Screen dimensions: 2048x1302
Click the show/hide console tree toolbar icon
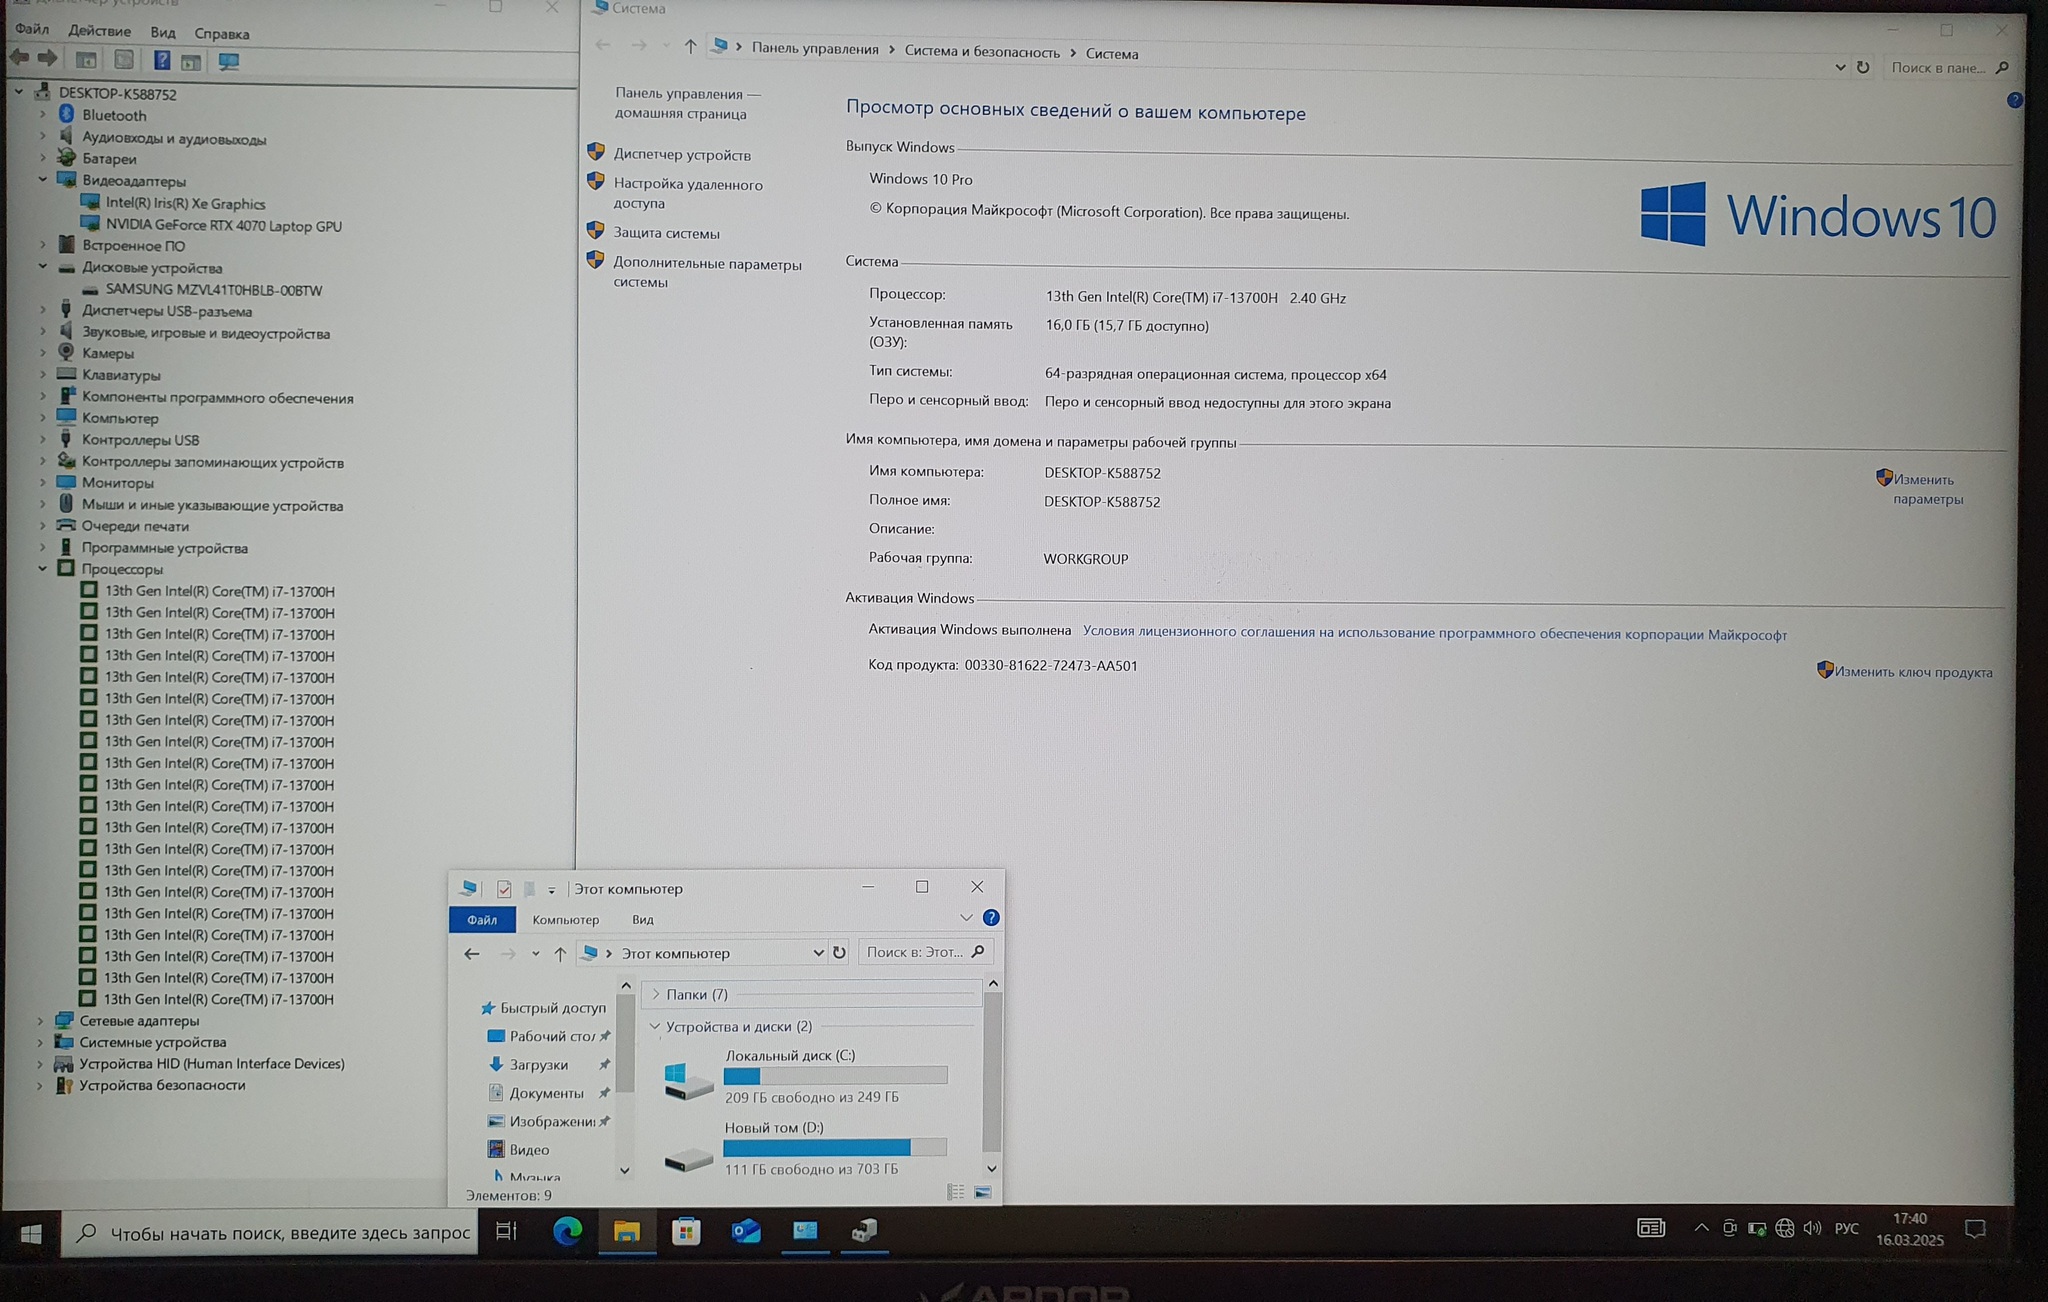[x=87, y=61]
